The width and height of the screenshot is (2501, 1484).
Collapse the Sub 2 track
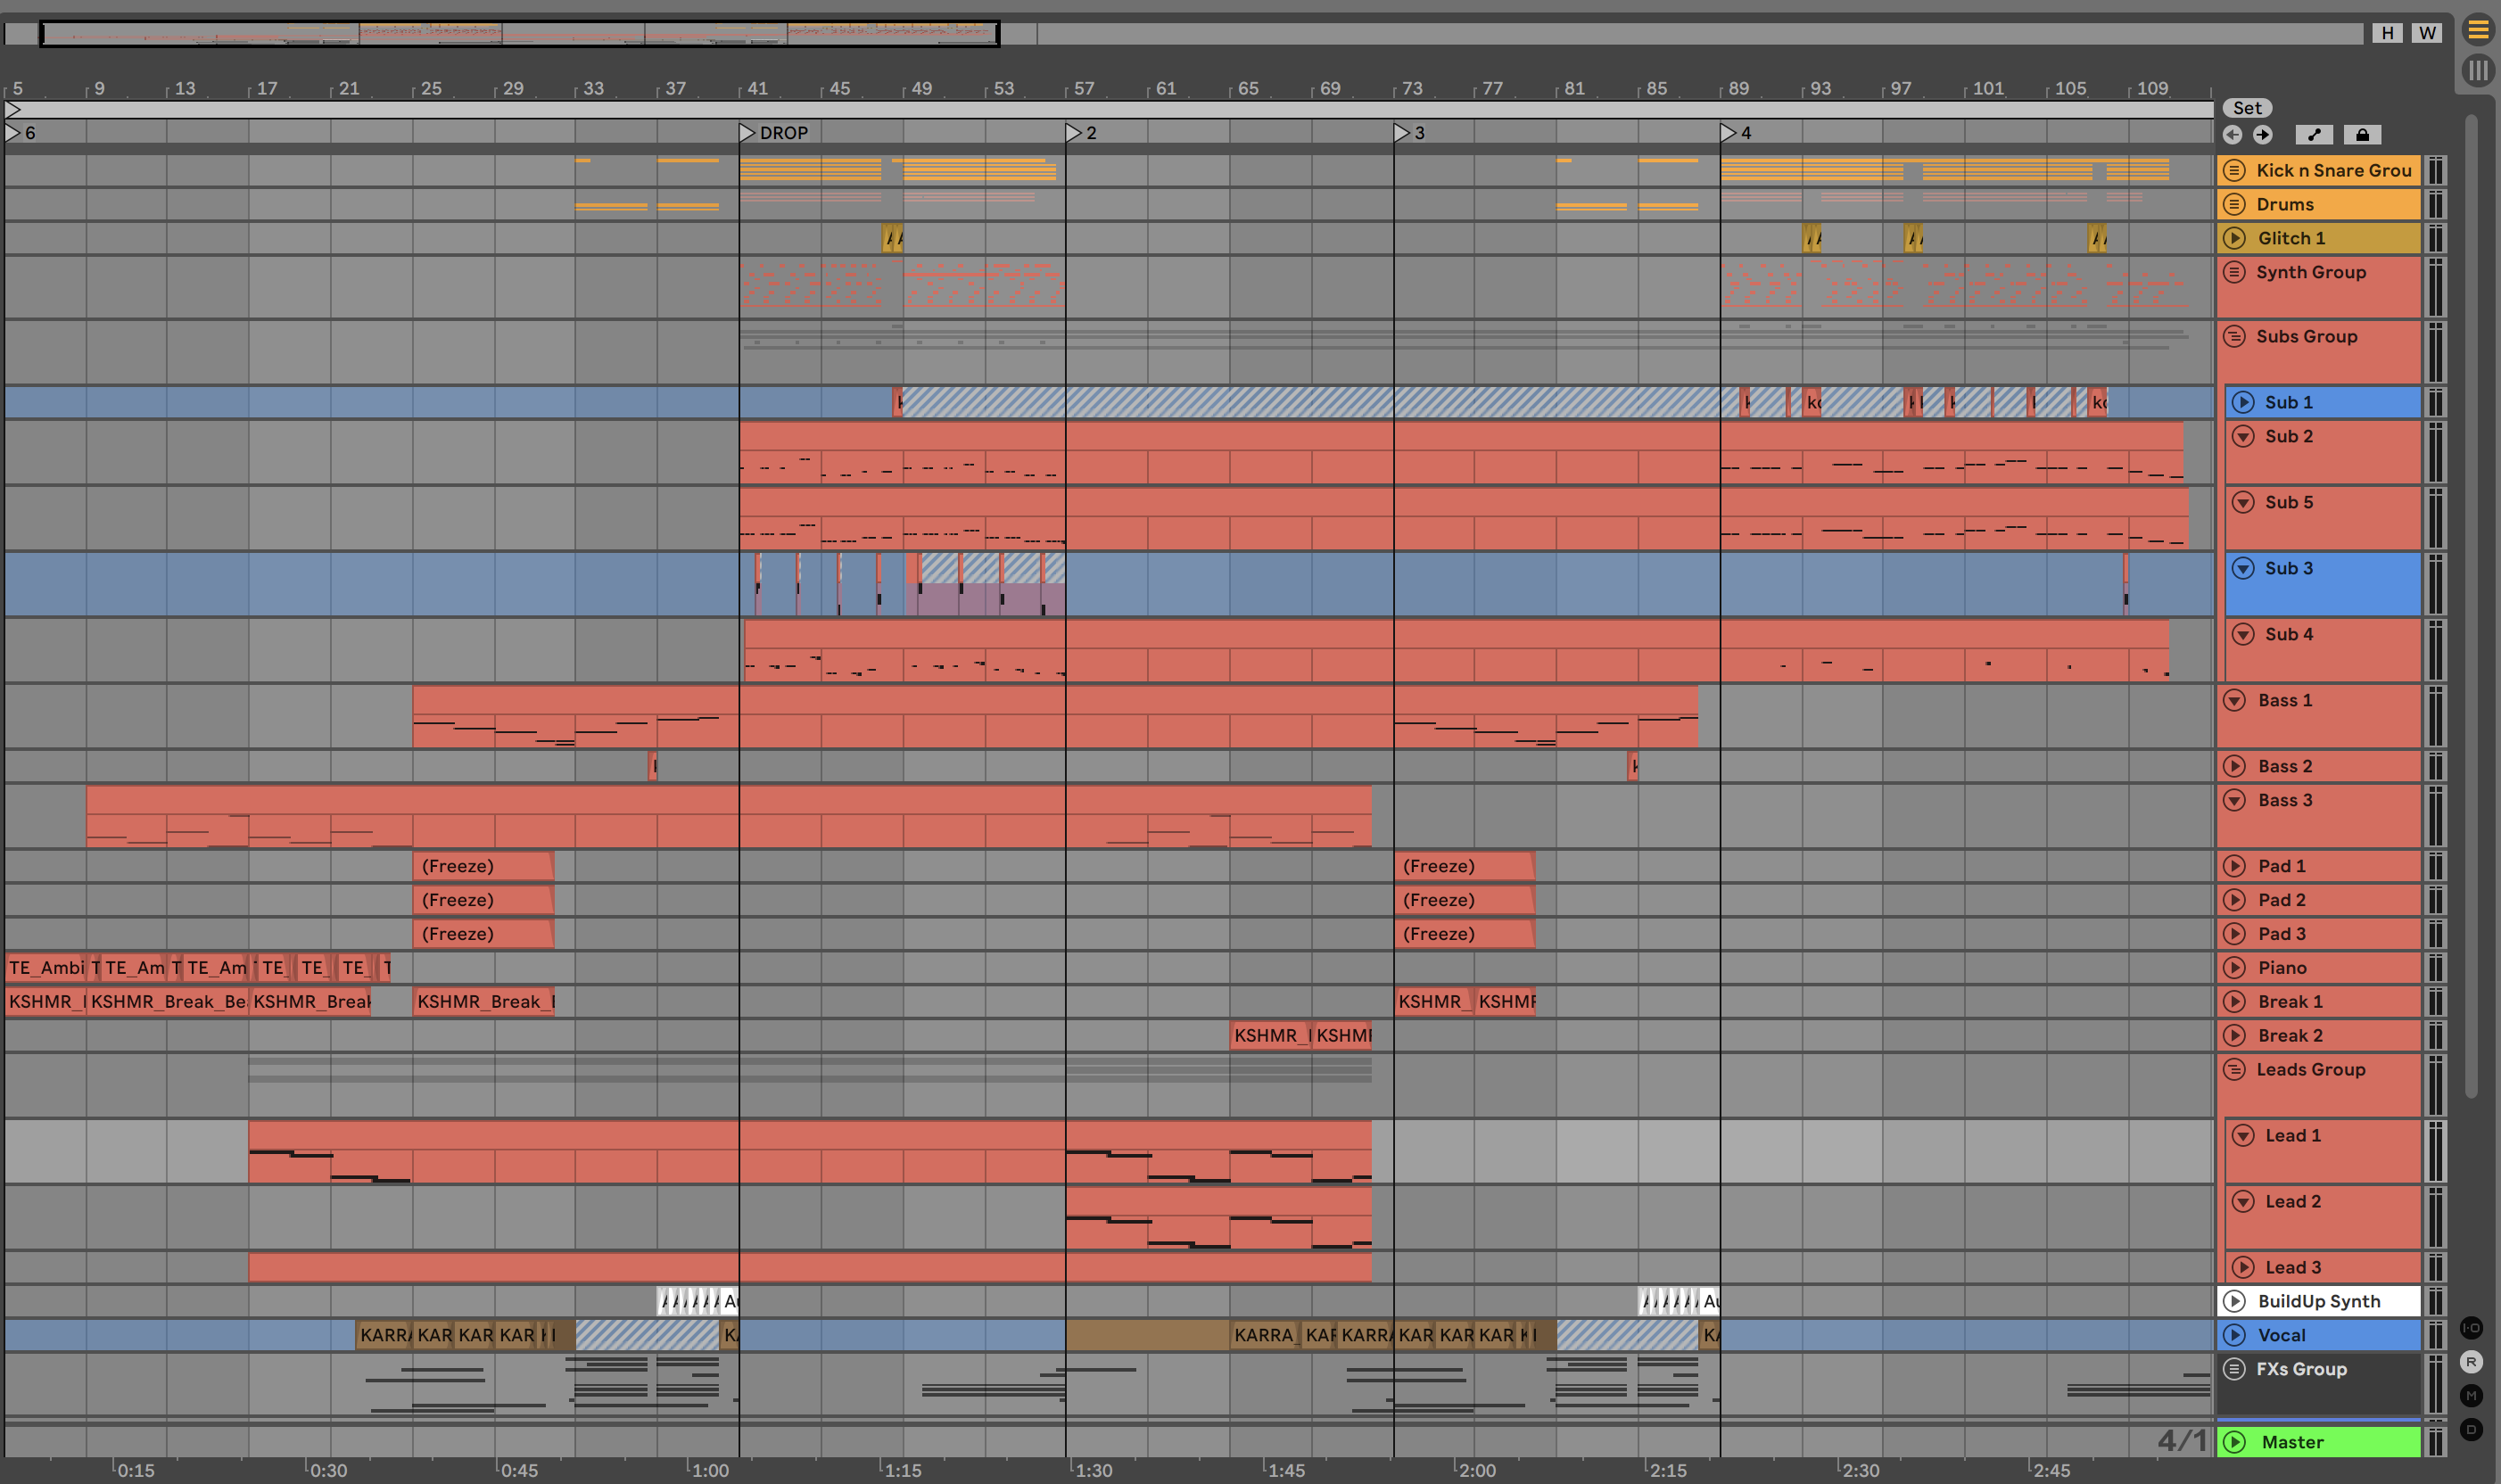click(2243, 436)
